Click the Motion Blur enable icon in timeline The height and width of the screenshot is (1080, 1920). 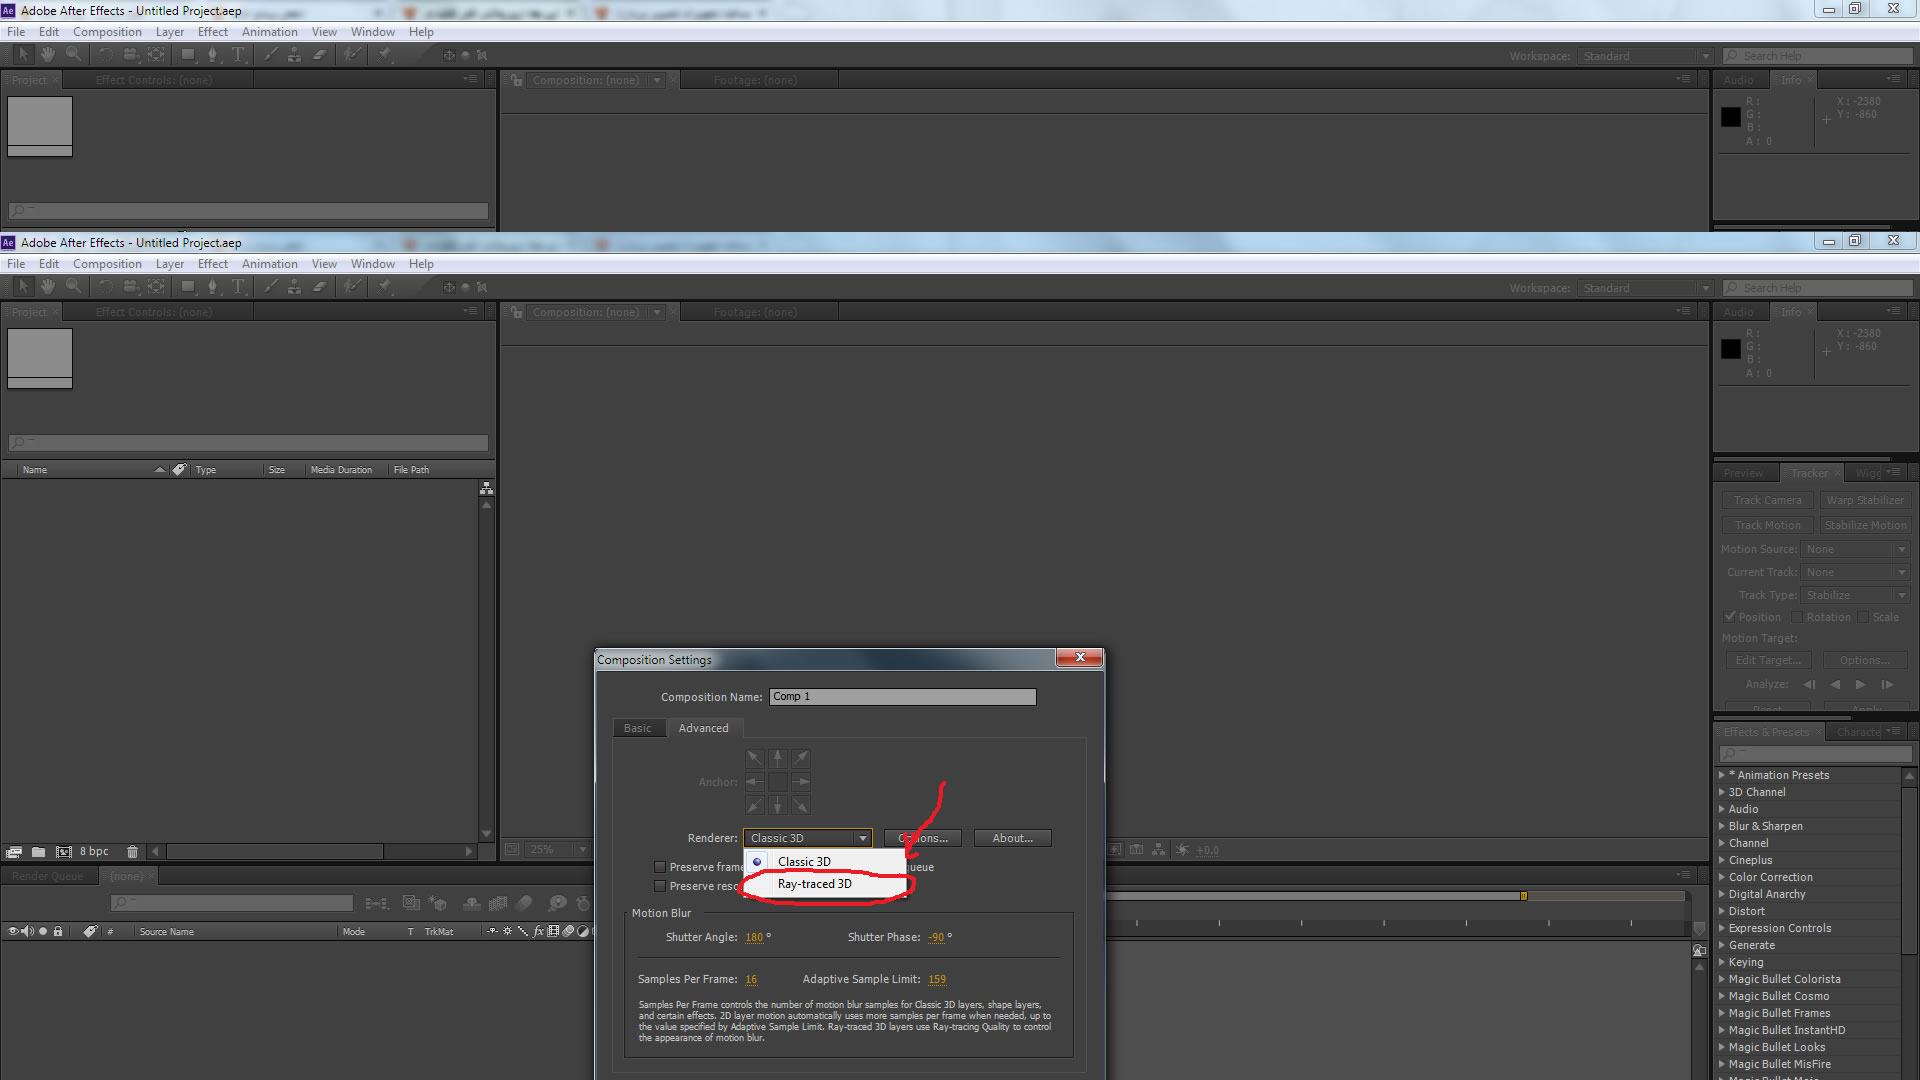pyautogui.click(x=524, y=903)
